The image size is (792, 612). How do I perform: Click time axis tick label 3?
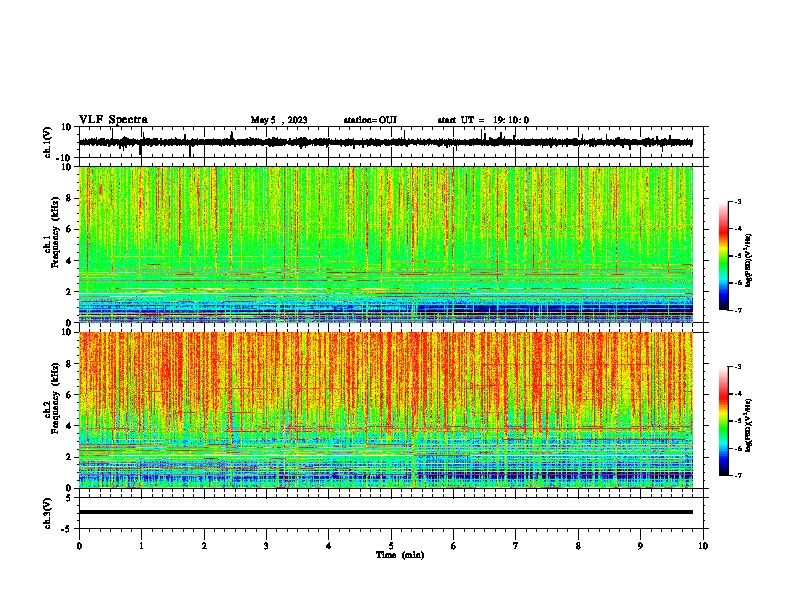point(266,546)
